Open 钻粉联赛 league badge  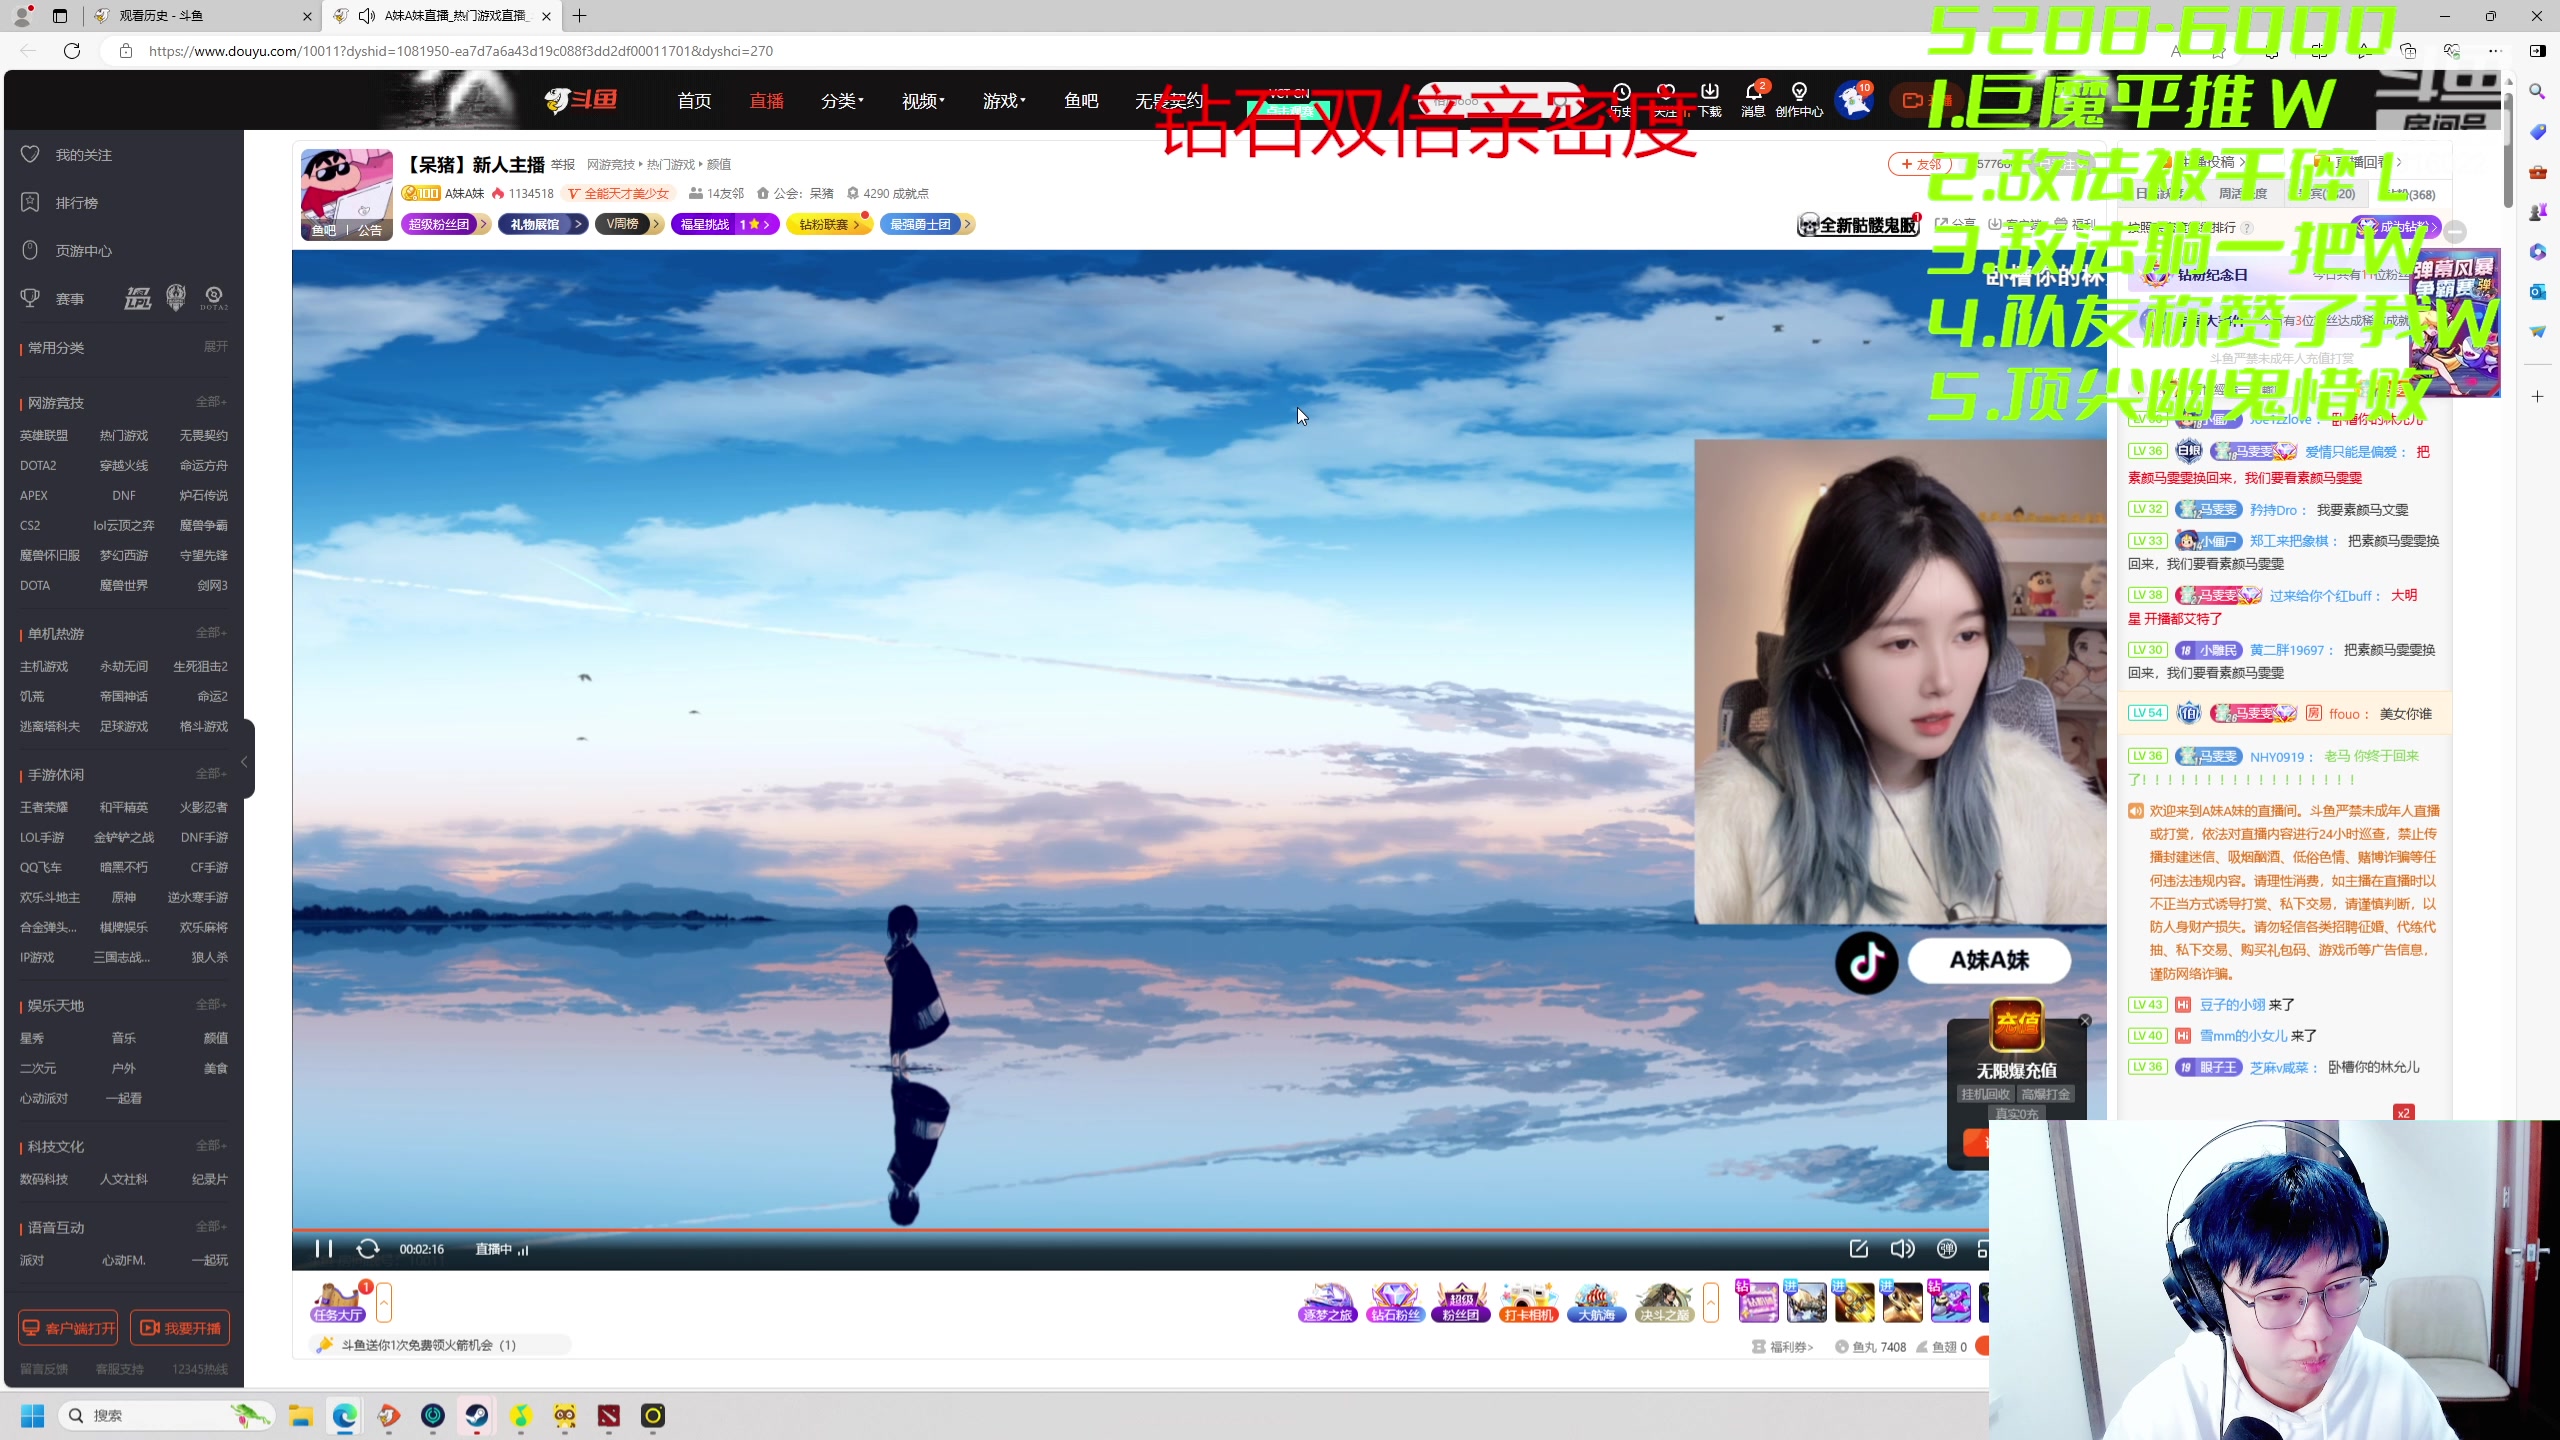(829, 224)
